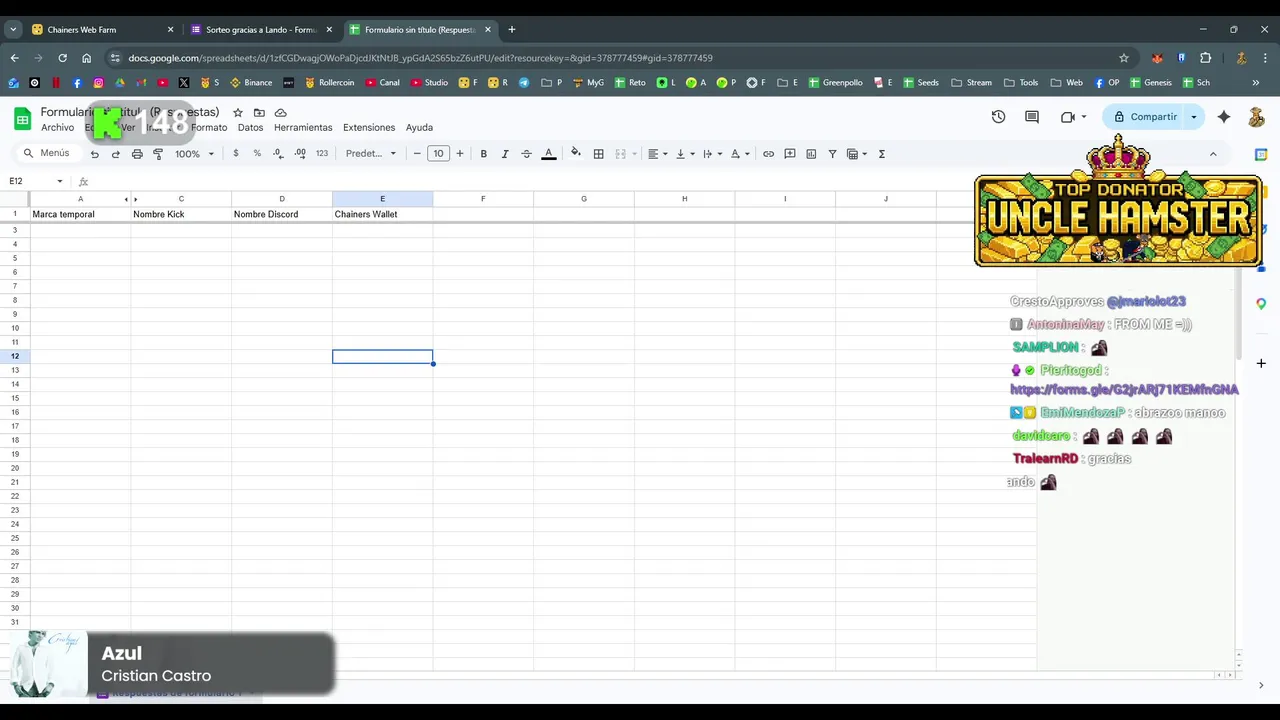Open the font family dropdown Predet...
The image size is (1280, 720).
(x=371, y=154)
